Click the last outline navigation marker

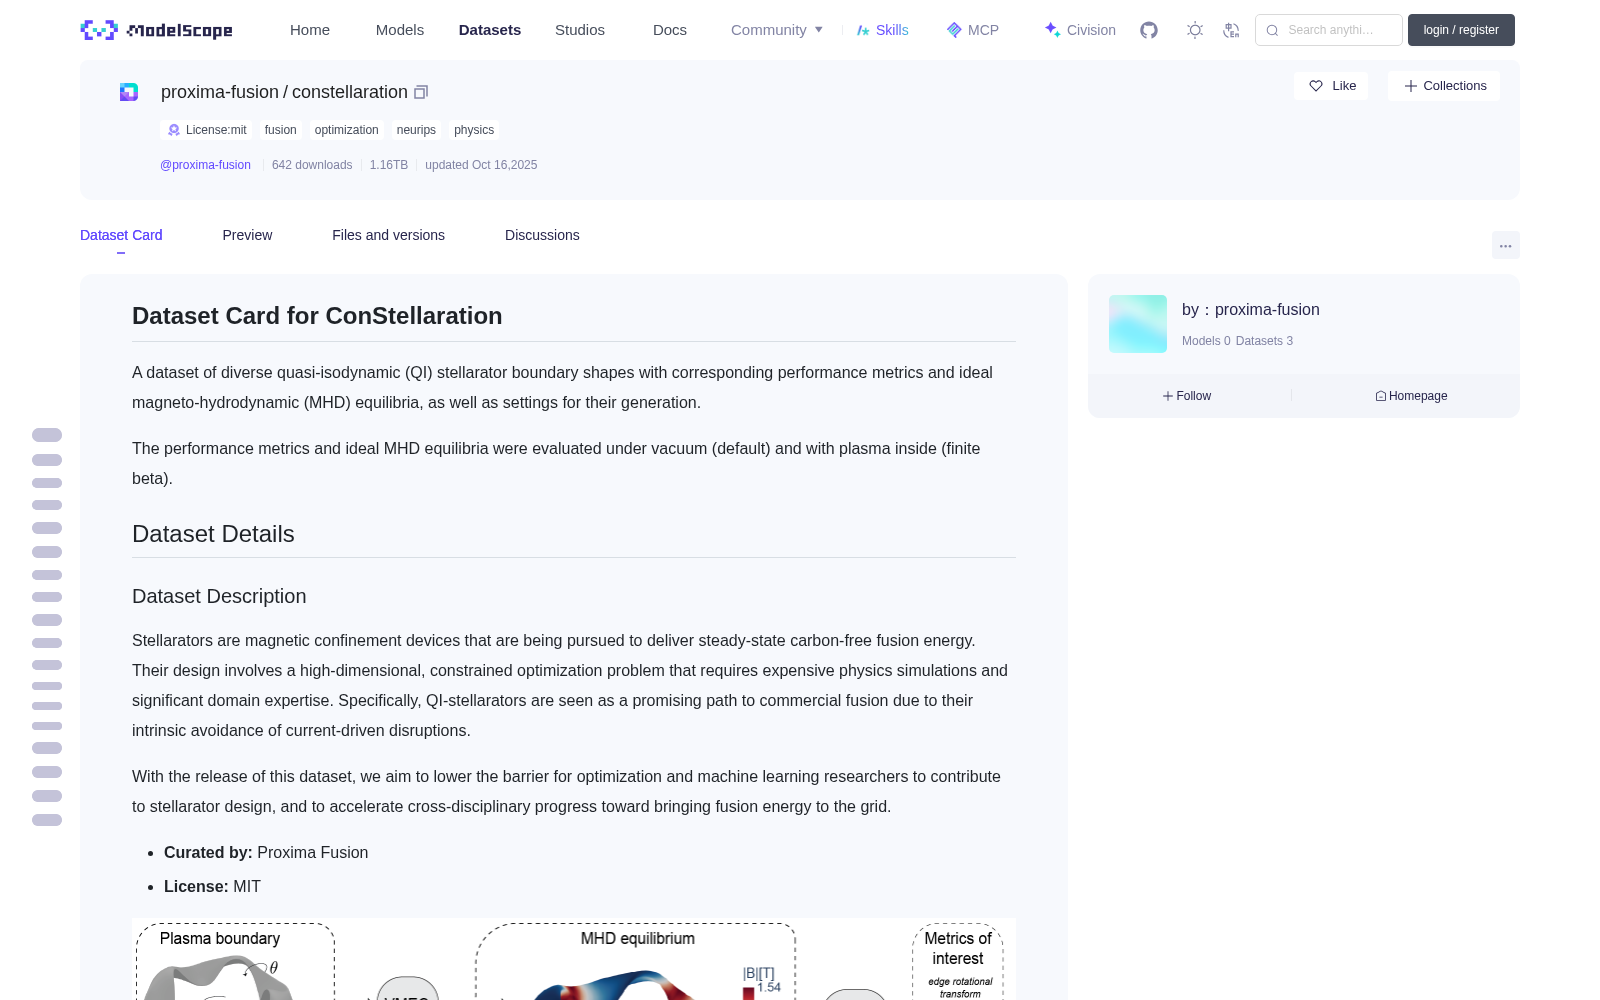tap(47, 820)
